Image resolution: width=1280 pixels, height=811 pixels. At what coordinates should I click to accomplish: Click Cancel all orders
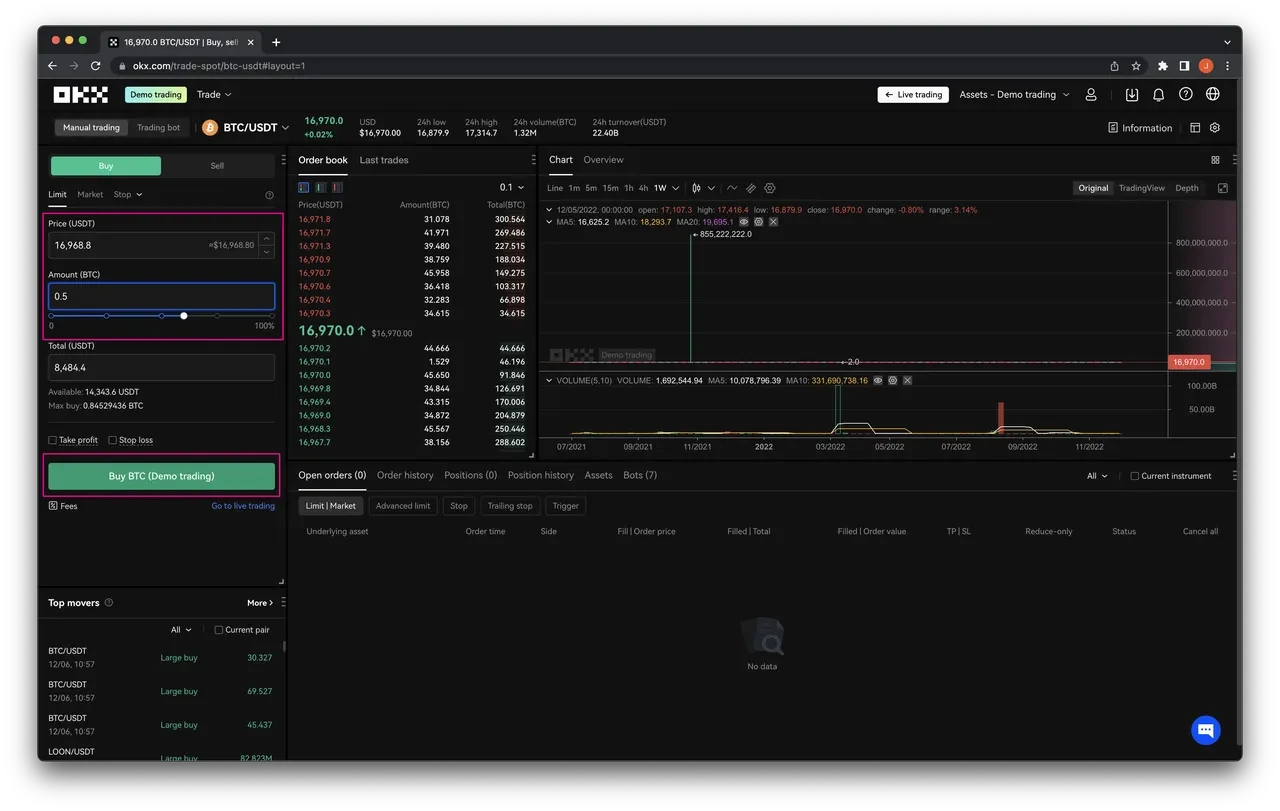[1200, 531]
